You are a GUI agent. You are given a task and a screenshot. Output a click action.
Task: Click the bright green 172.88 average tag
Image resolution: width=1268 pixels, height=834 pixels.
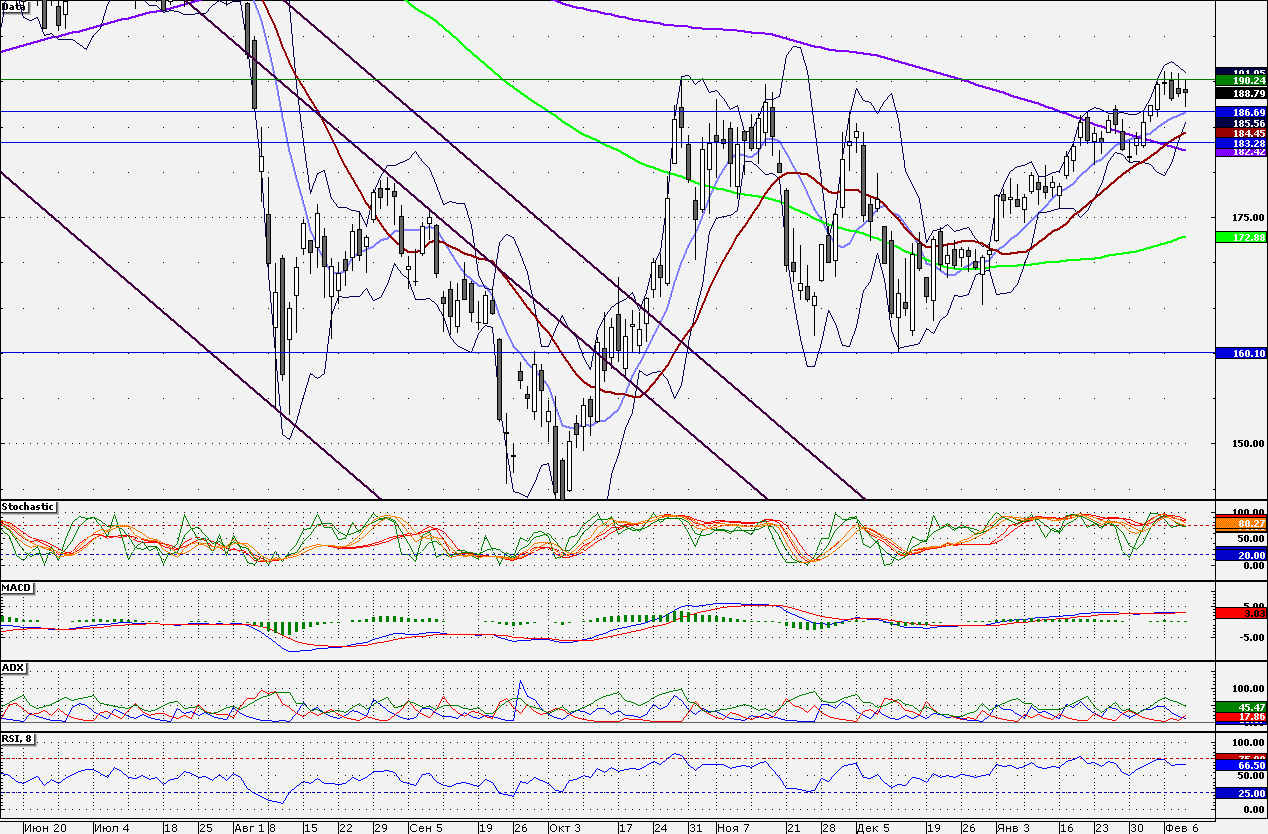point(1241,237)
